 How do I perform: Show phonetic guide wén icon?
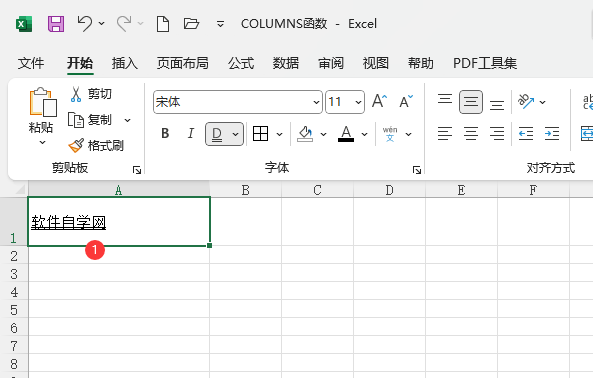(x=390, y=134)
